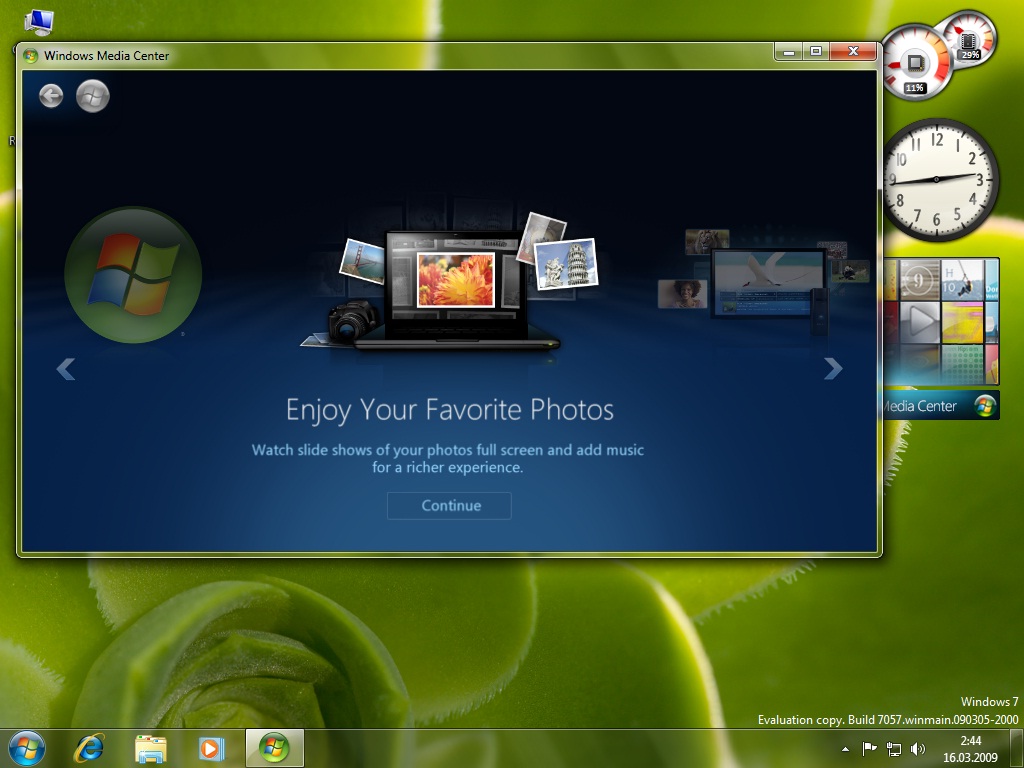The image size is (1024, 768).
Task: Open Windows Explorer from the taskbar
Action: click(x=151, y=748)
